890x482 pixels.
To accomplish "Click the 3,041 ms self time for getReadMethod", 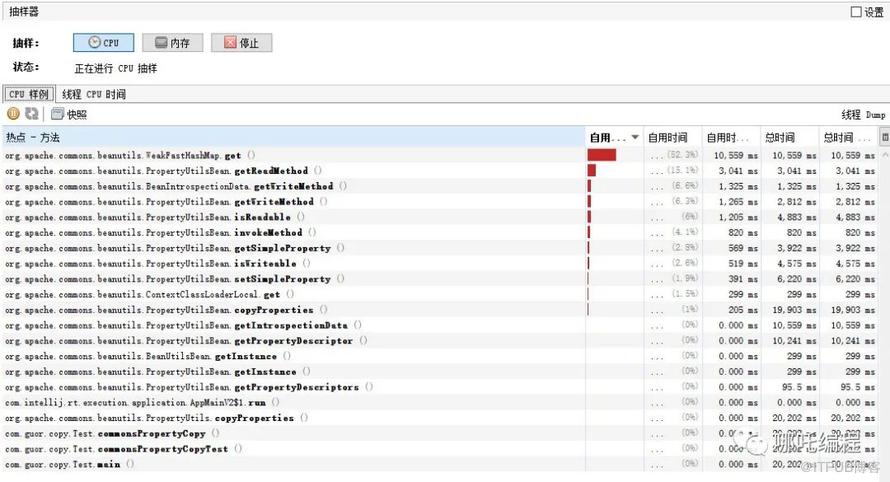I will coord(738,170).
